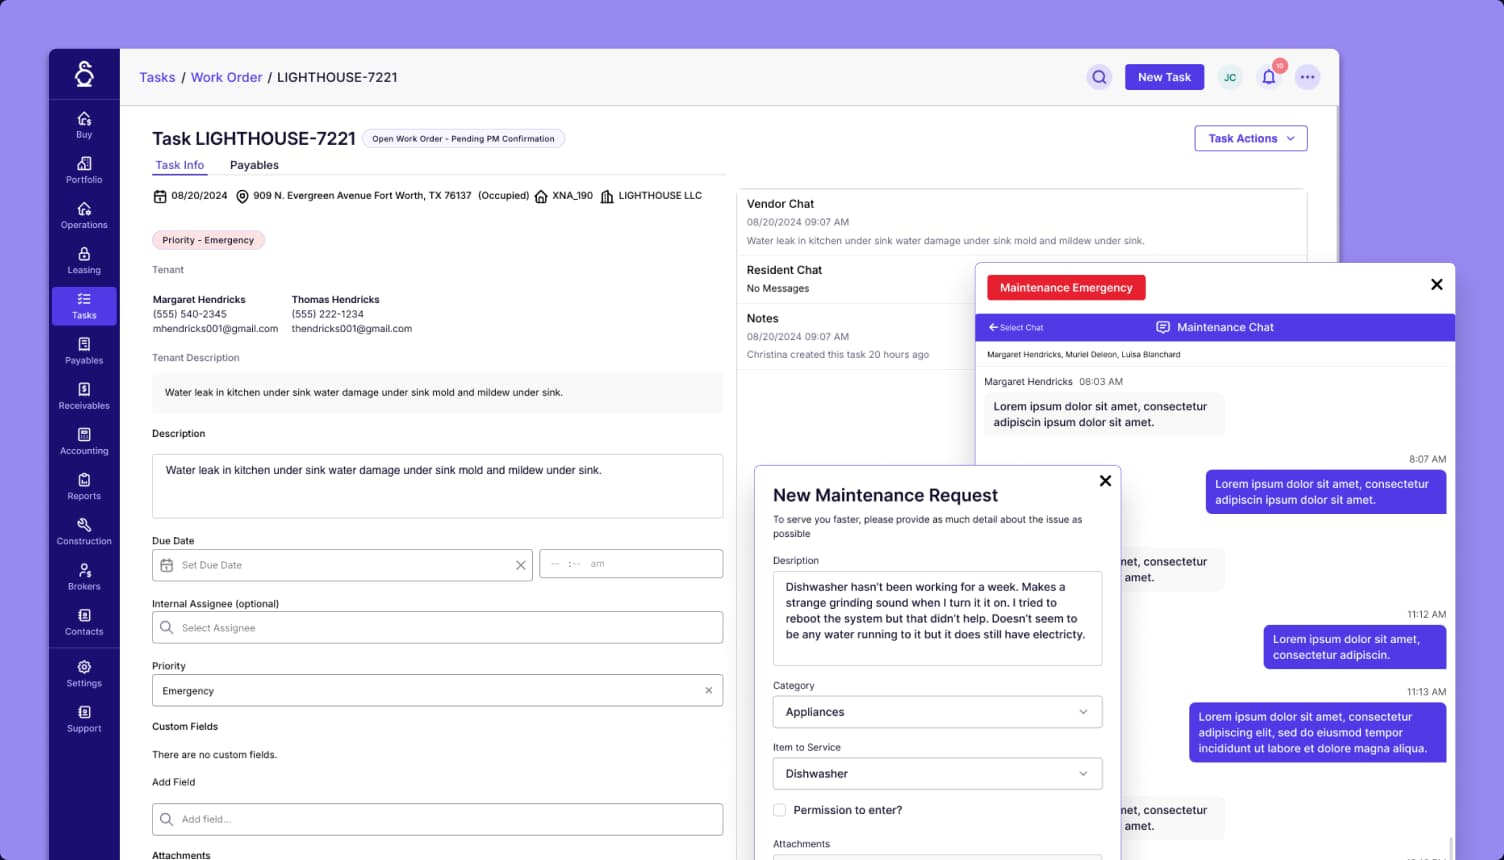Image resolution: width=1504 pixels, height=860 pixels.
Task: Switch to the Payables tab
Action: point(253,165)
